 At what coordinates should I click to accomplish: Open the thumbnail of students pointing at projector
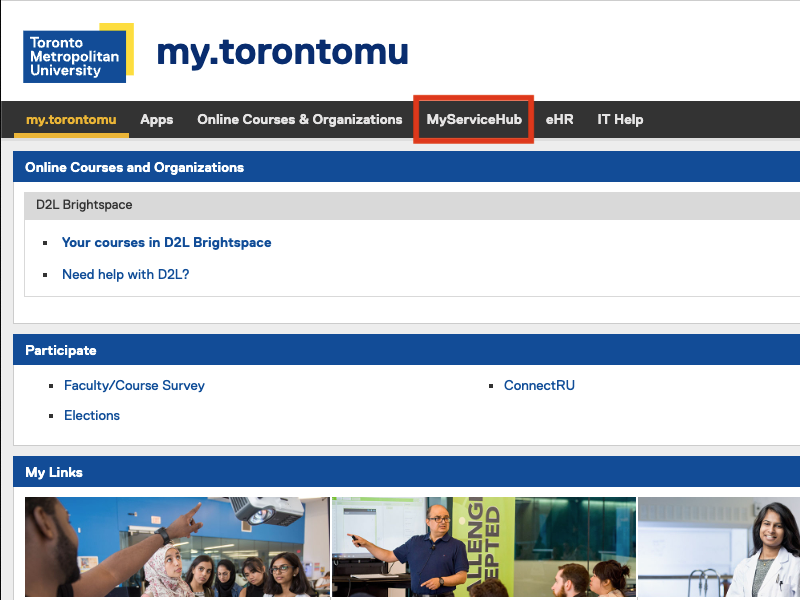(178, 547)
